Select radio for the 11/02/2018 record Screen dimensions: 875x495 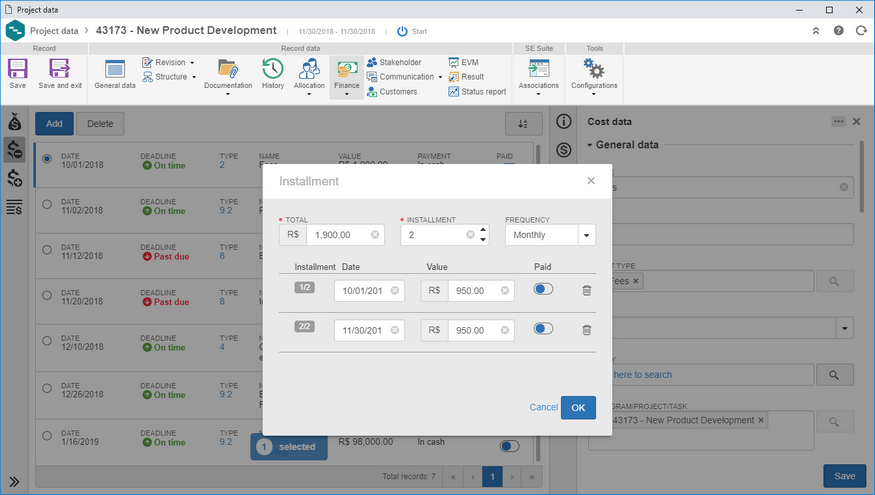[x=47, y=204]
